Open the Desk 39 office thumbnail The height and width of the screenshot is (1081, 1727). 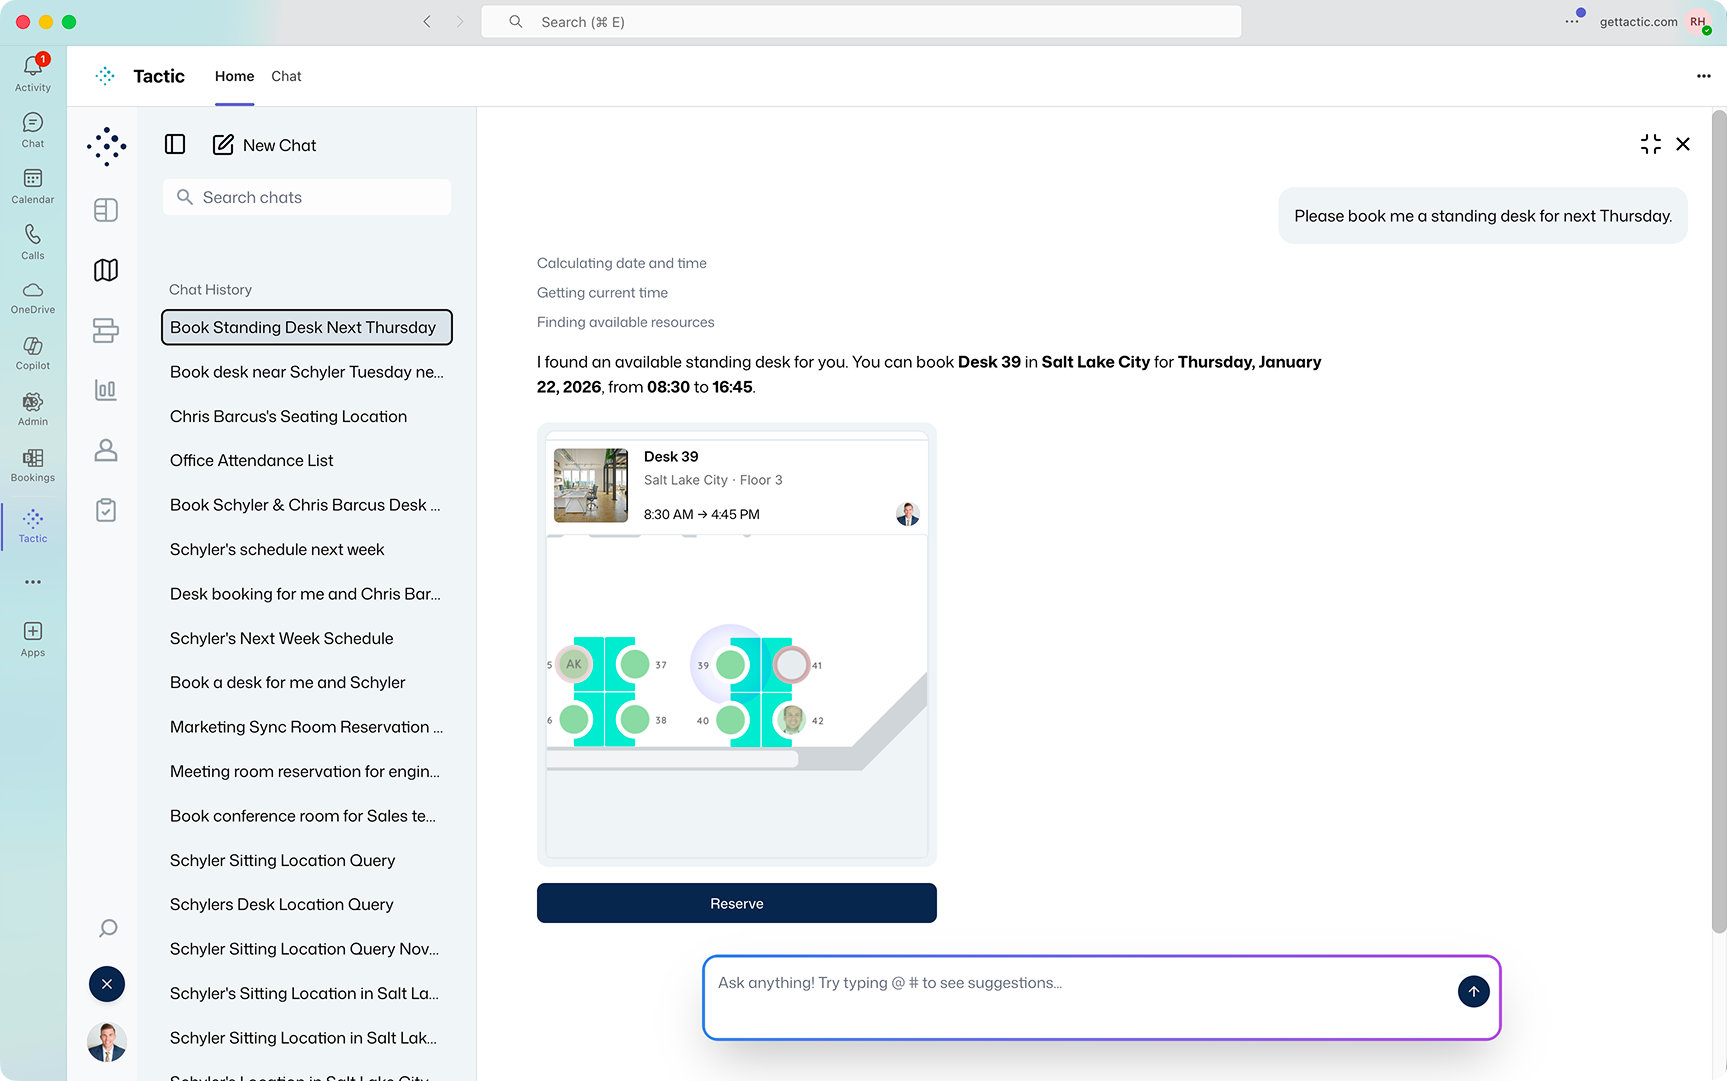pyautogui.click(x=591, y=485)
